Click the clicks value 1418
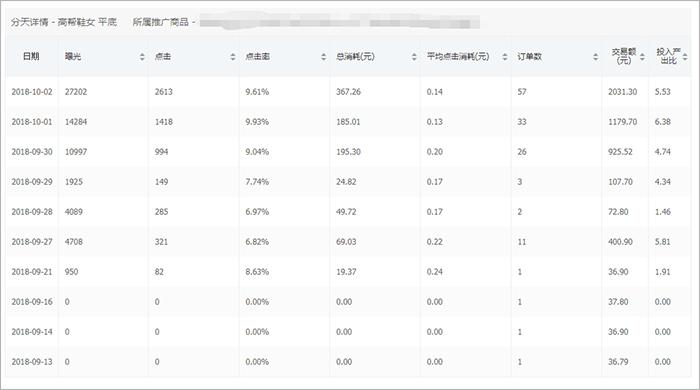 pyautogui.click(x=163, y=122)
